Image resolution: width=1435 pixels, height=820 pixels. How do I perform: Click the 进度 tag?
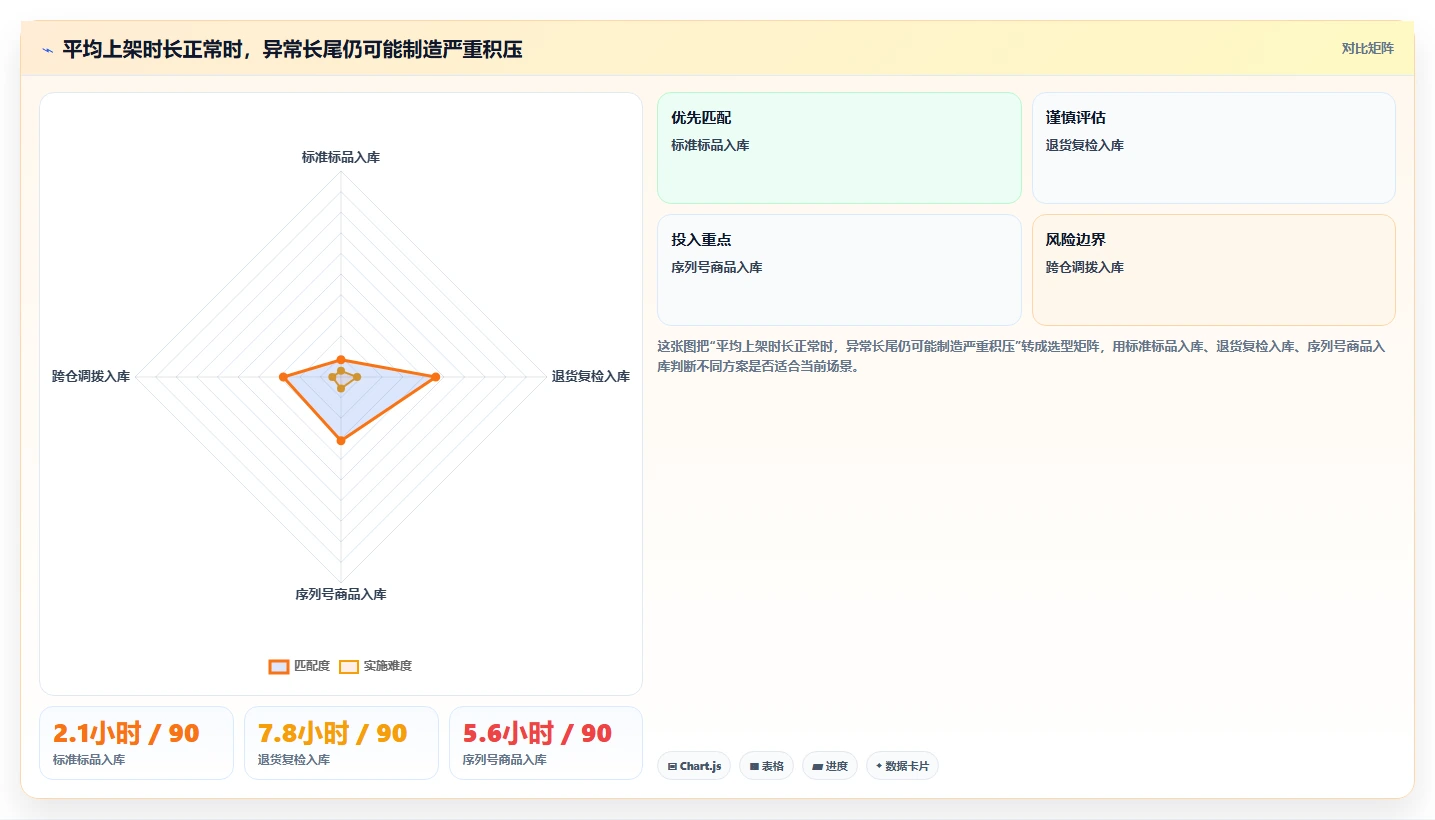pos(830,766)
